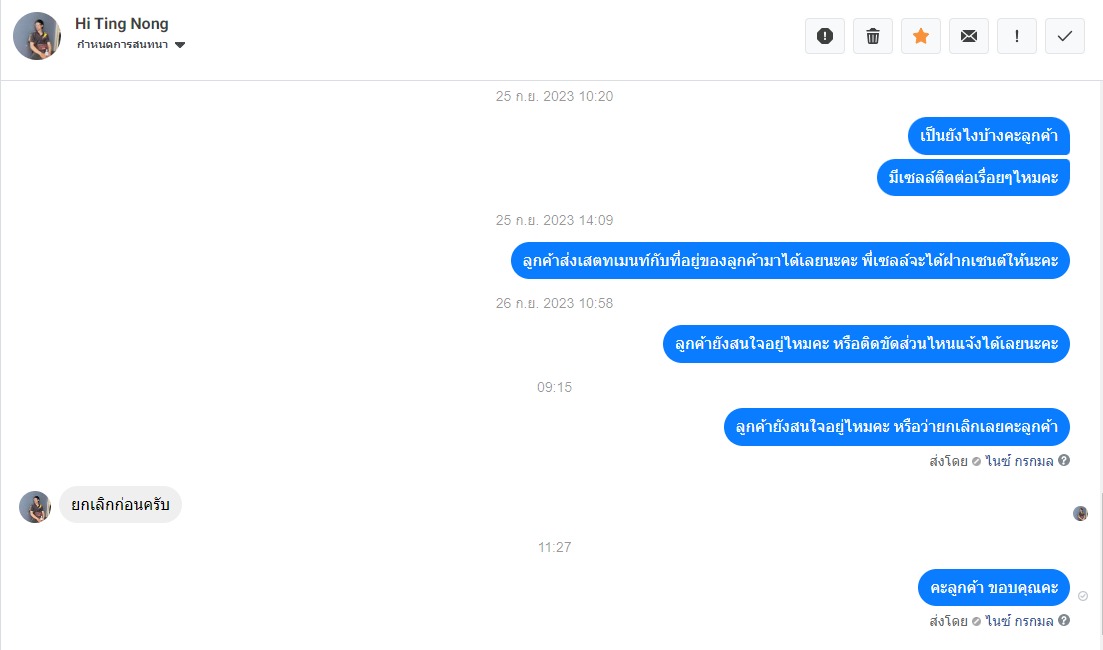The image size is (1103, 650).
Task: Mark the conversation as spam with the exclamation-circle icon
Action: (x=824, y=36)
